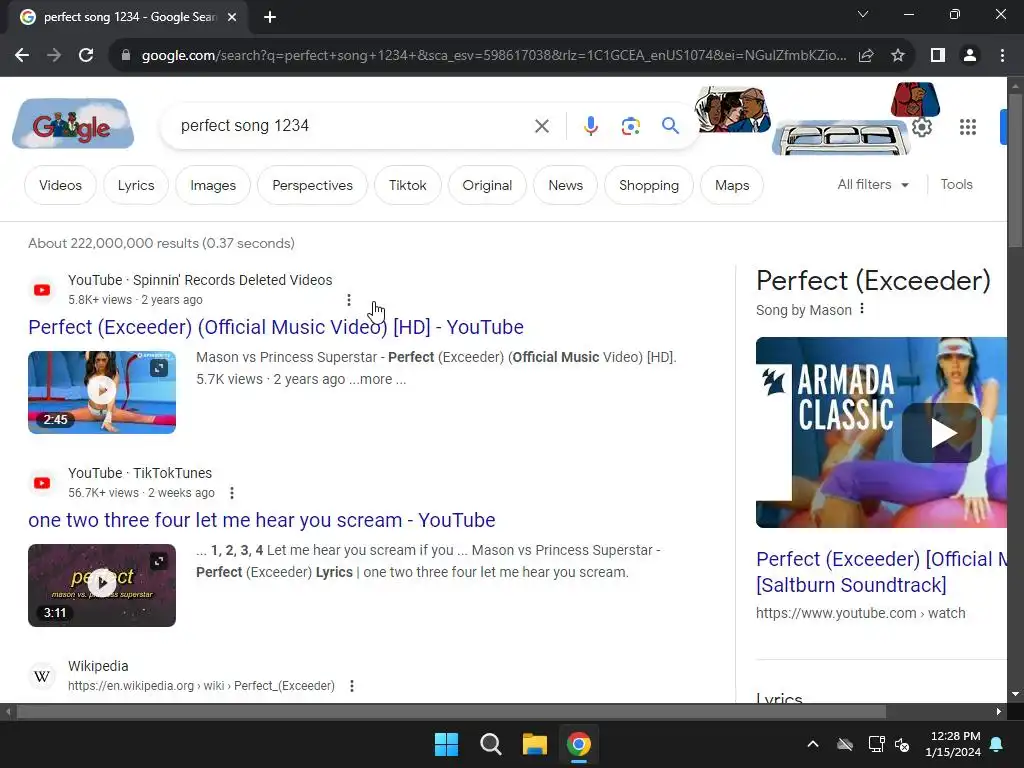
Task: Click the Google doodle logo
Action: pos(73,124)
